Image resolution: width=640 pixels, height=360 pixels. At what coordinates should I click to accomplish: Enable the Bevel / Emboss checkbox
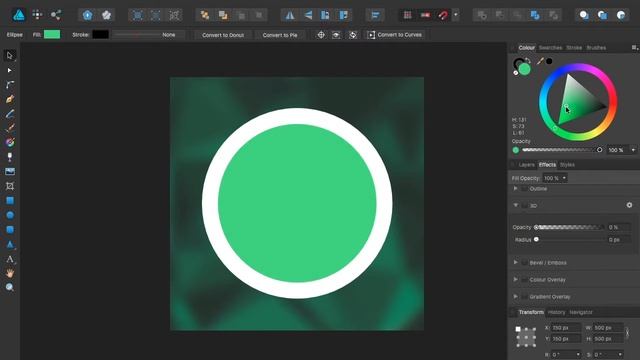click(524, 263)
